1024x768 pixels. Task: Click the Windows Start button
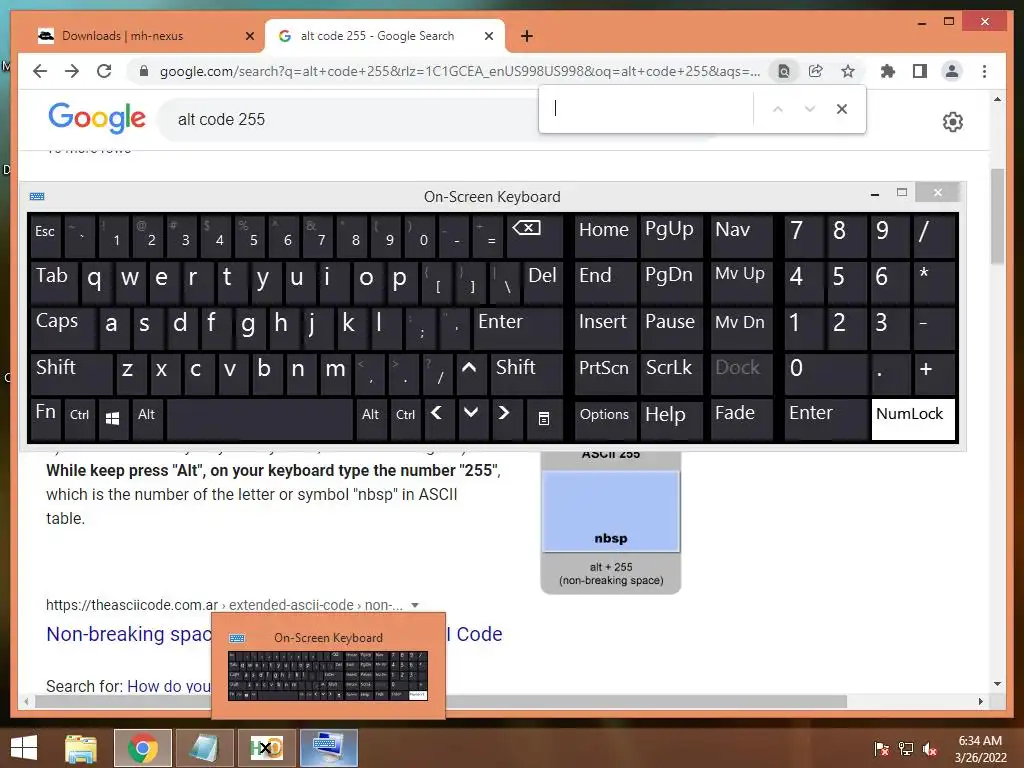tap(24, 748)
